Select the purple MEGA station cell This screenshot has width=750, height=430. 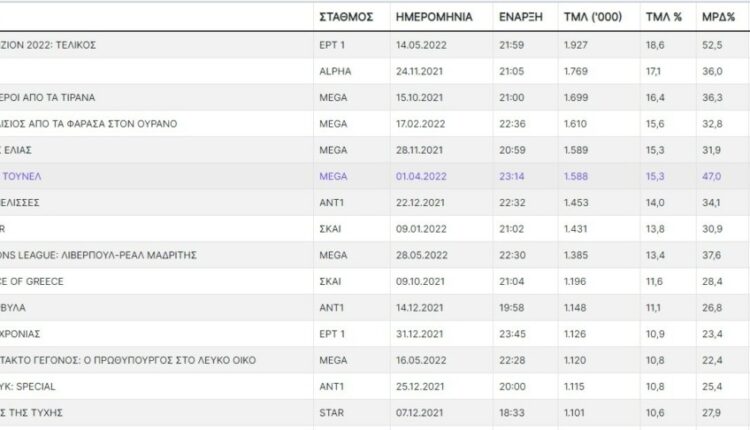click(333, 176)
